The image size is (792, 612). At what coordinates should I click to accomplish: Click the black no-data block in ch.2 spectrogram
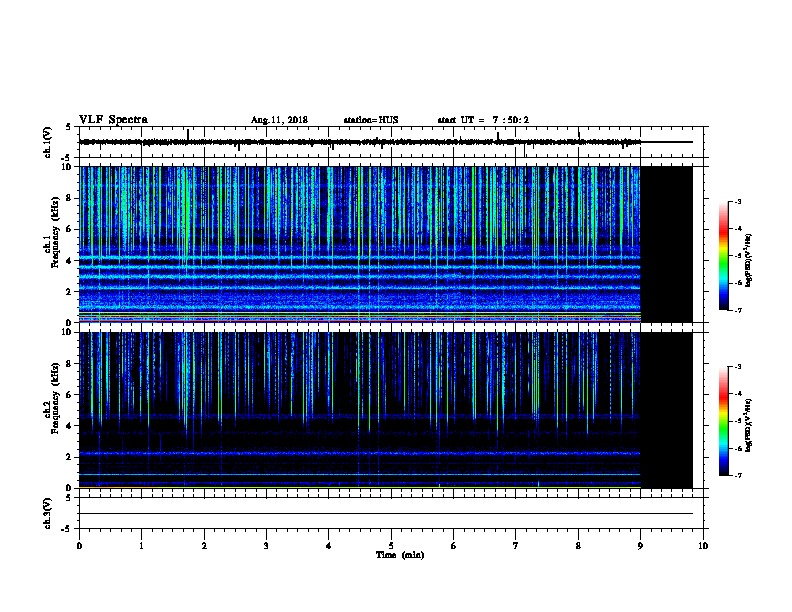click(x=667, y=410)
